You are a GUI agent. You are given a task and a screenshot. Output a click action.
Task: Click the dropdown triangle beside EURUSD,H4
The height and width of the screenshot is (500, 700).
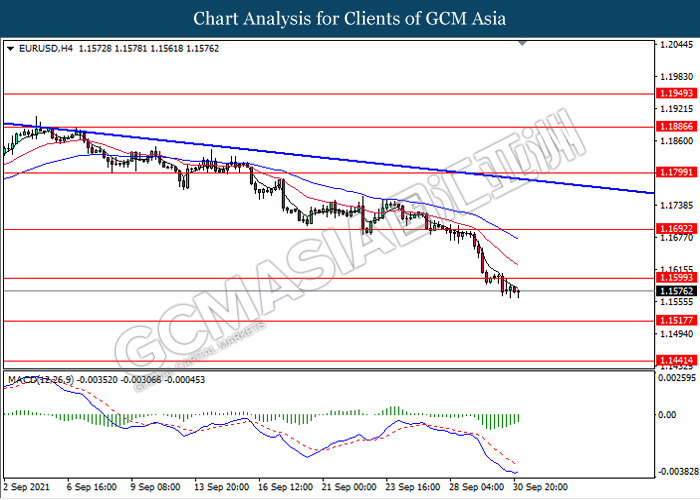(11, 49)
